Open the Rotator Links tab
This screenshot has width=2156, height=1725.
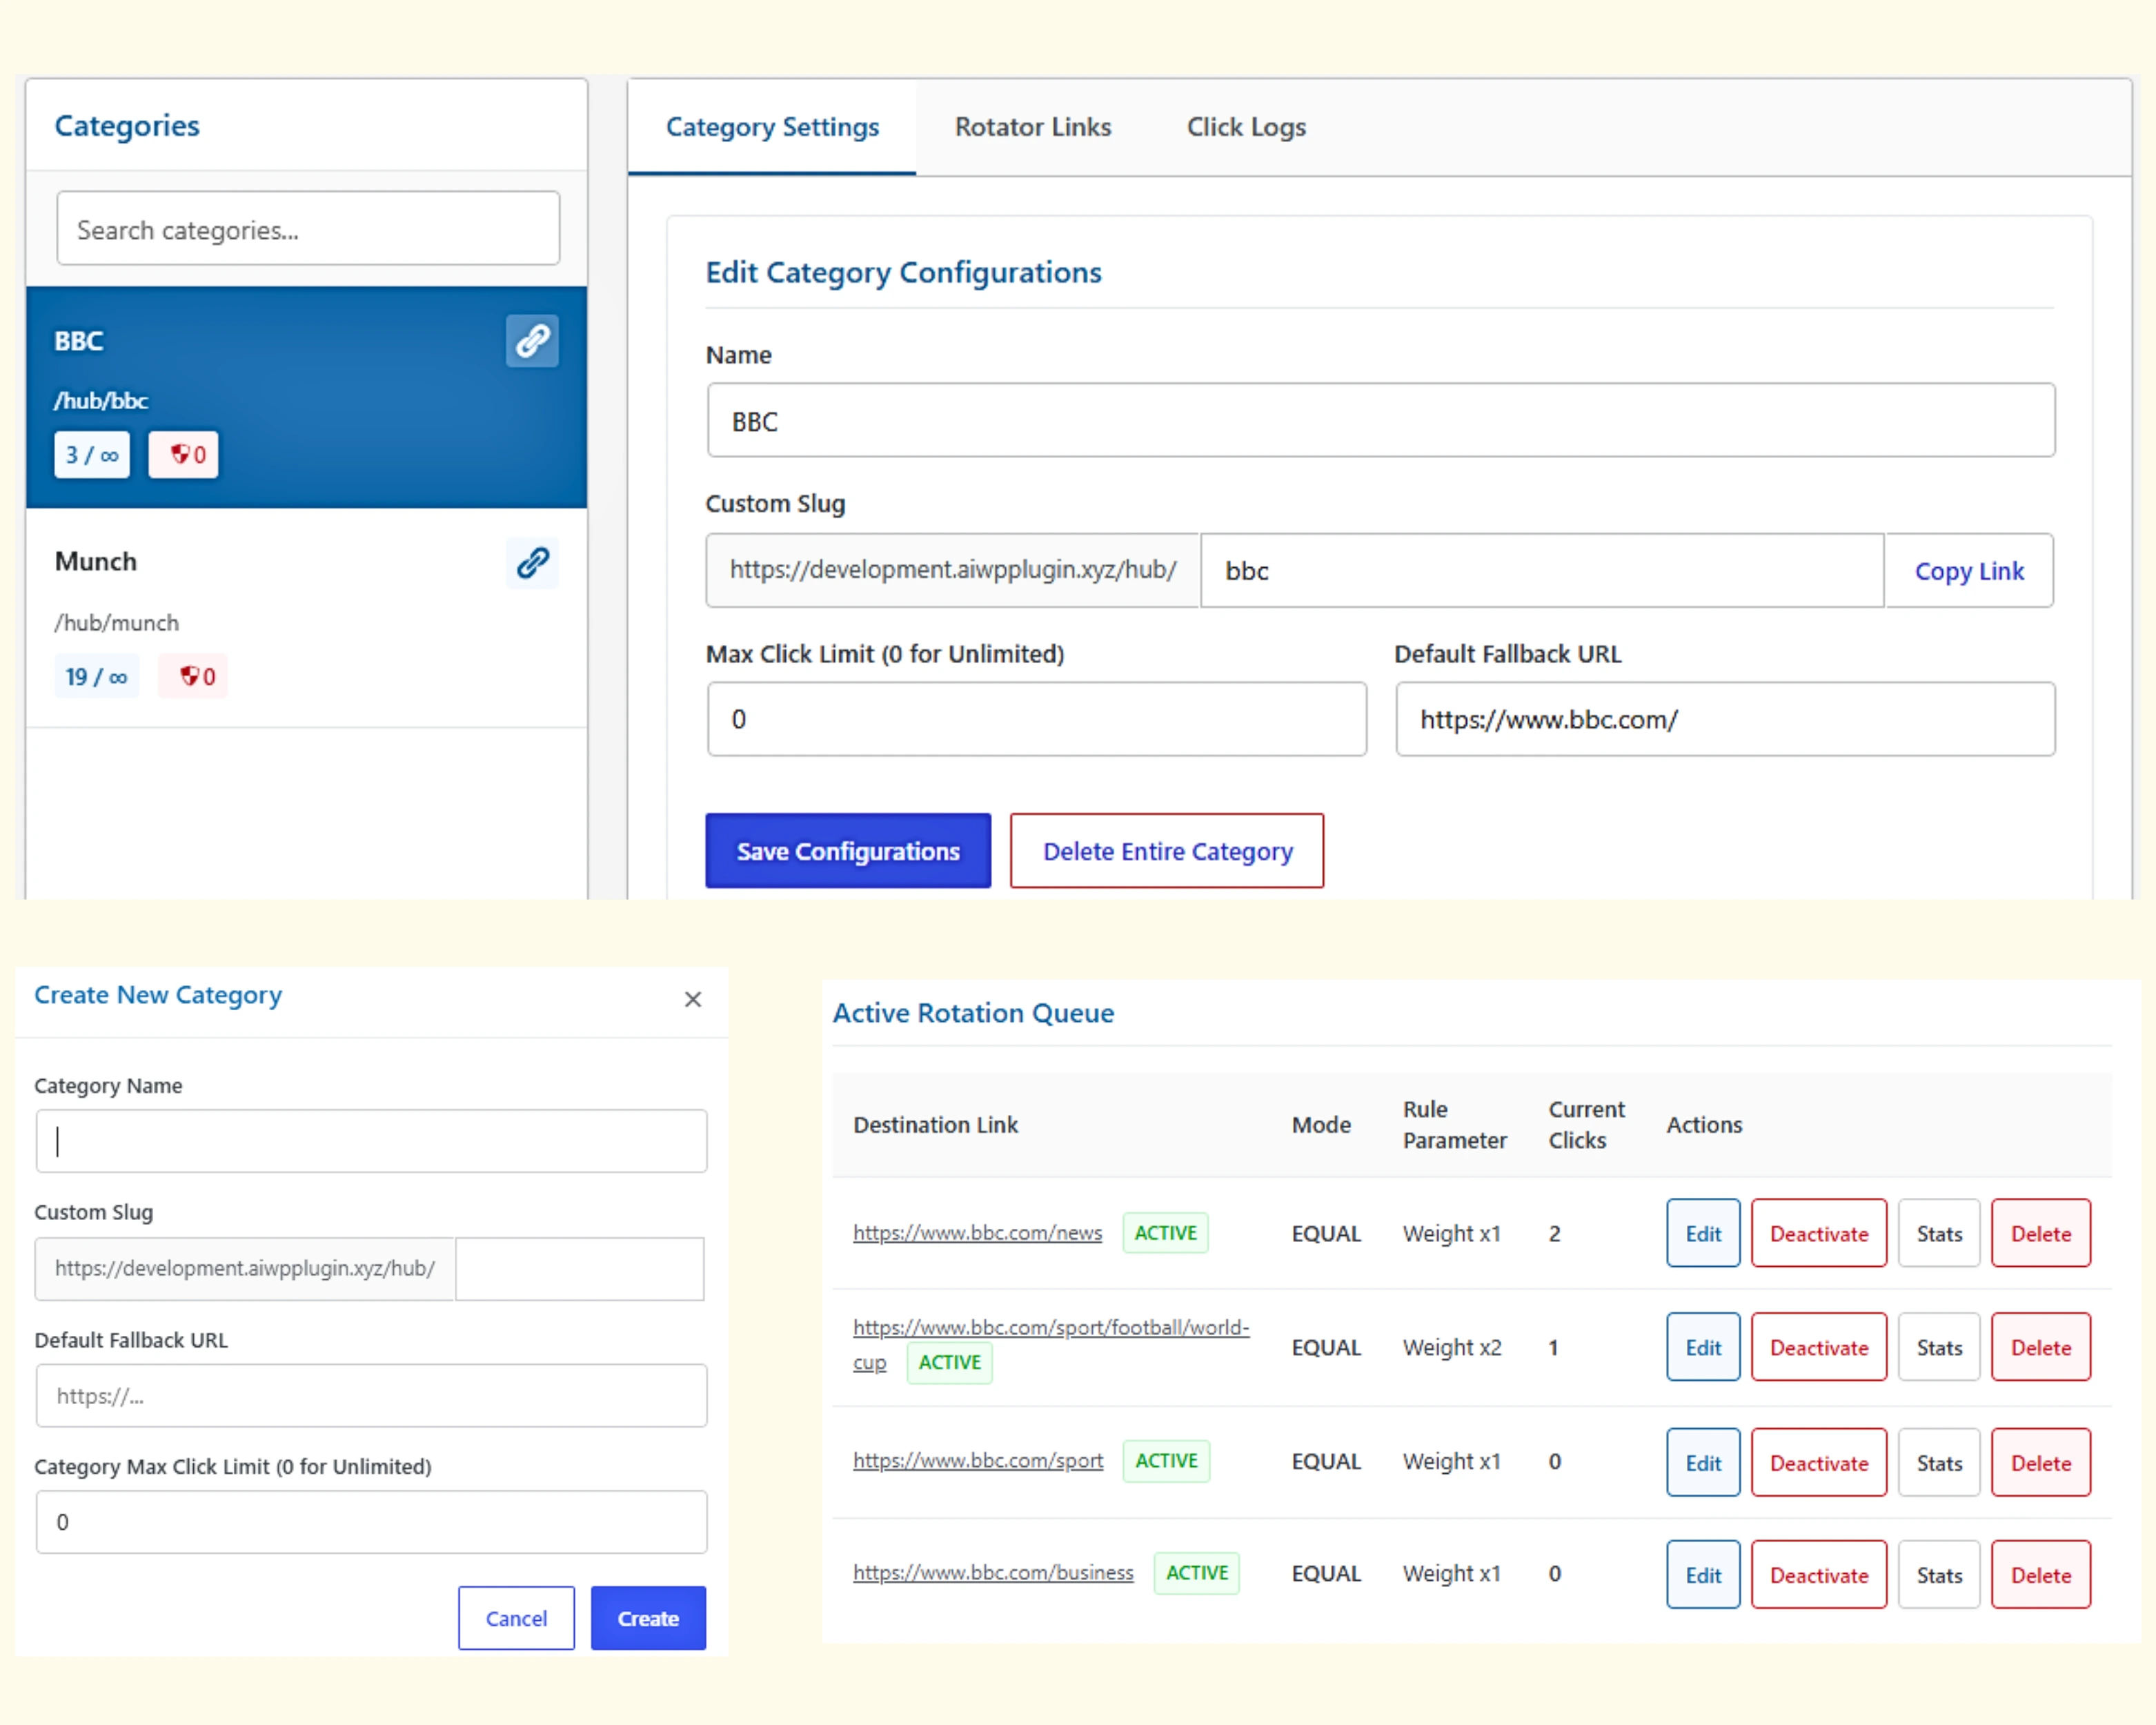[x=1033, y=127]
